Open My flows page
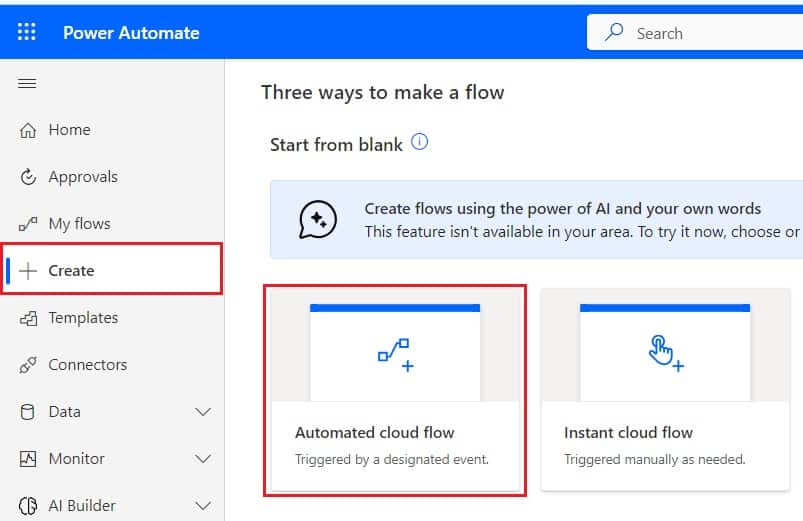This screenshot has height=521, width=803. click(x=112, y=224)
